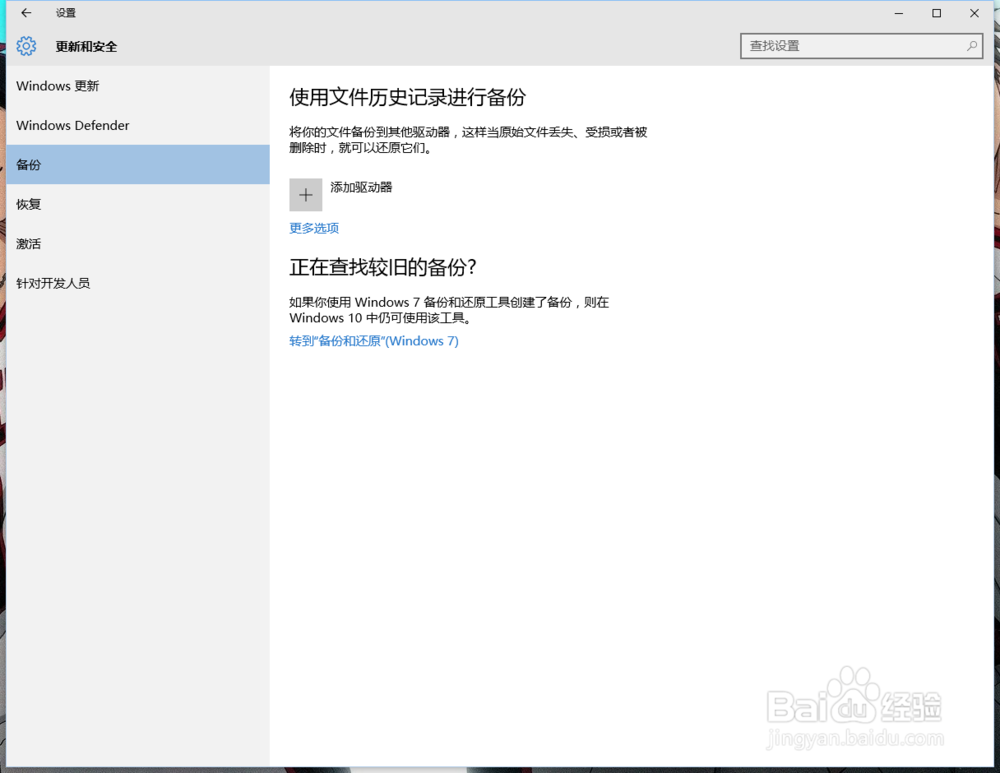Viewport: 1000px width, 773px height.
Task: Click heading 正在查找较旧的备份?
Action: 383,267
